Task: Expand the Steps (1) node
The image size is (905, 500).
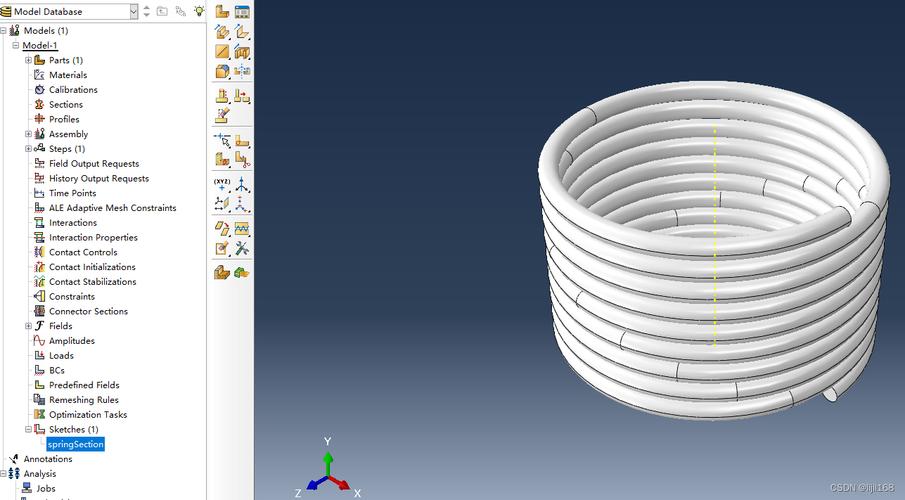Action: pos(28,149)
